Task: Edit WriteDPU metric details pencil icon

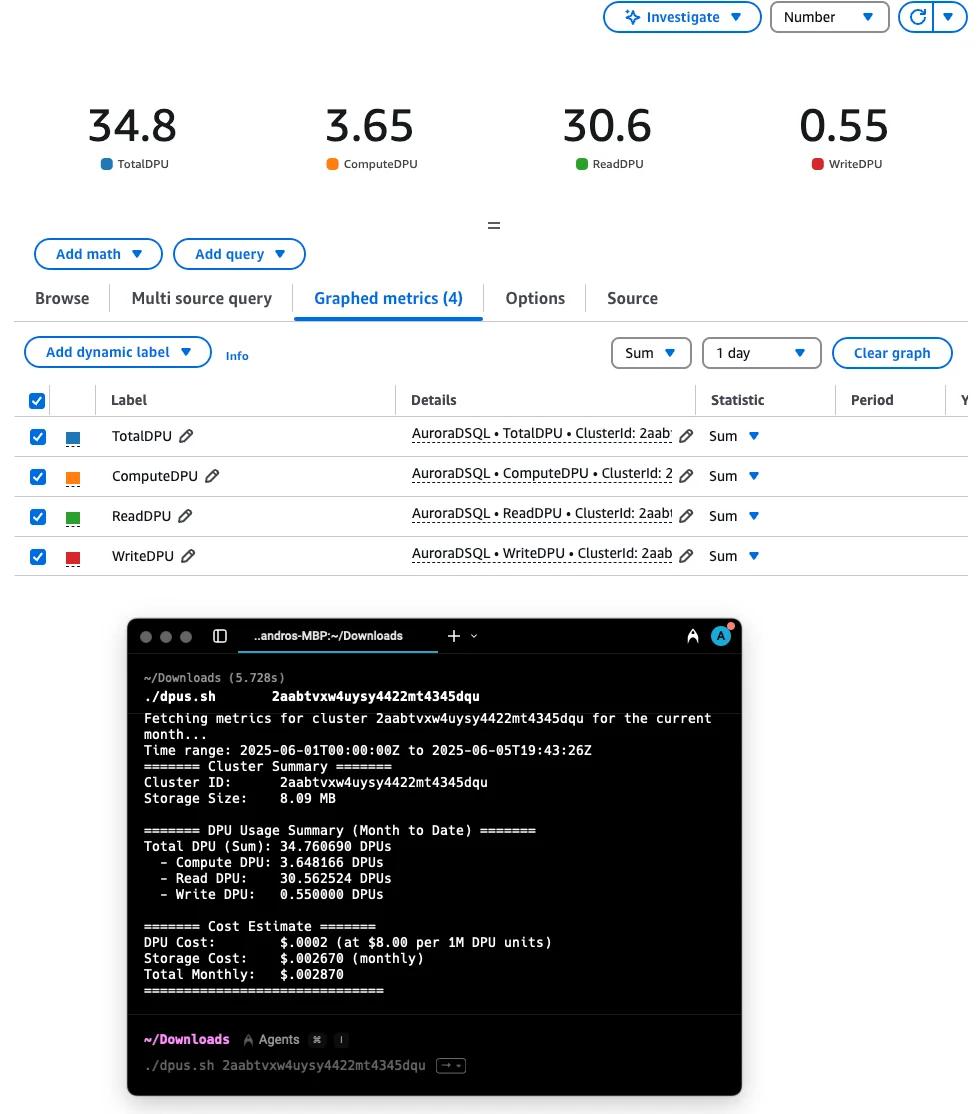Action: [685, 556]
